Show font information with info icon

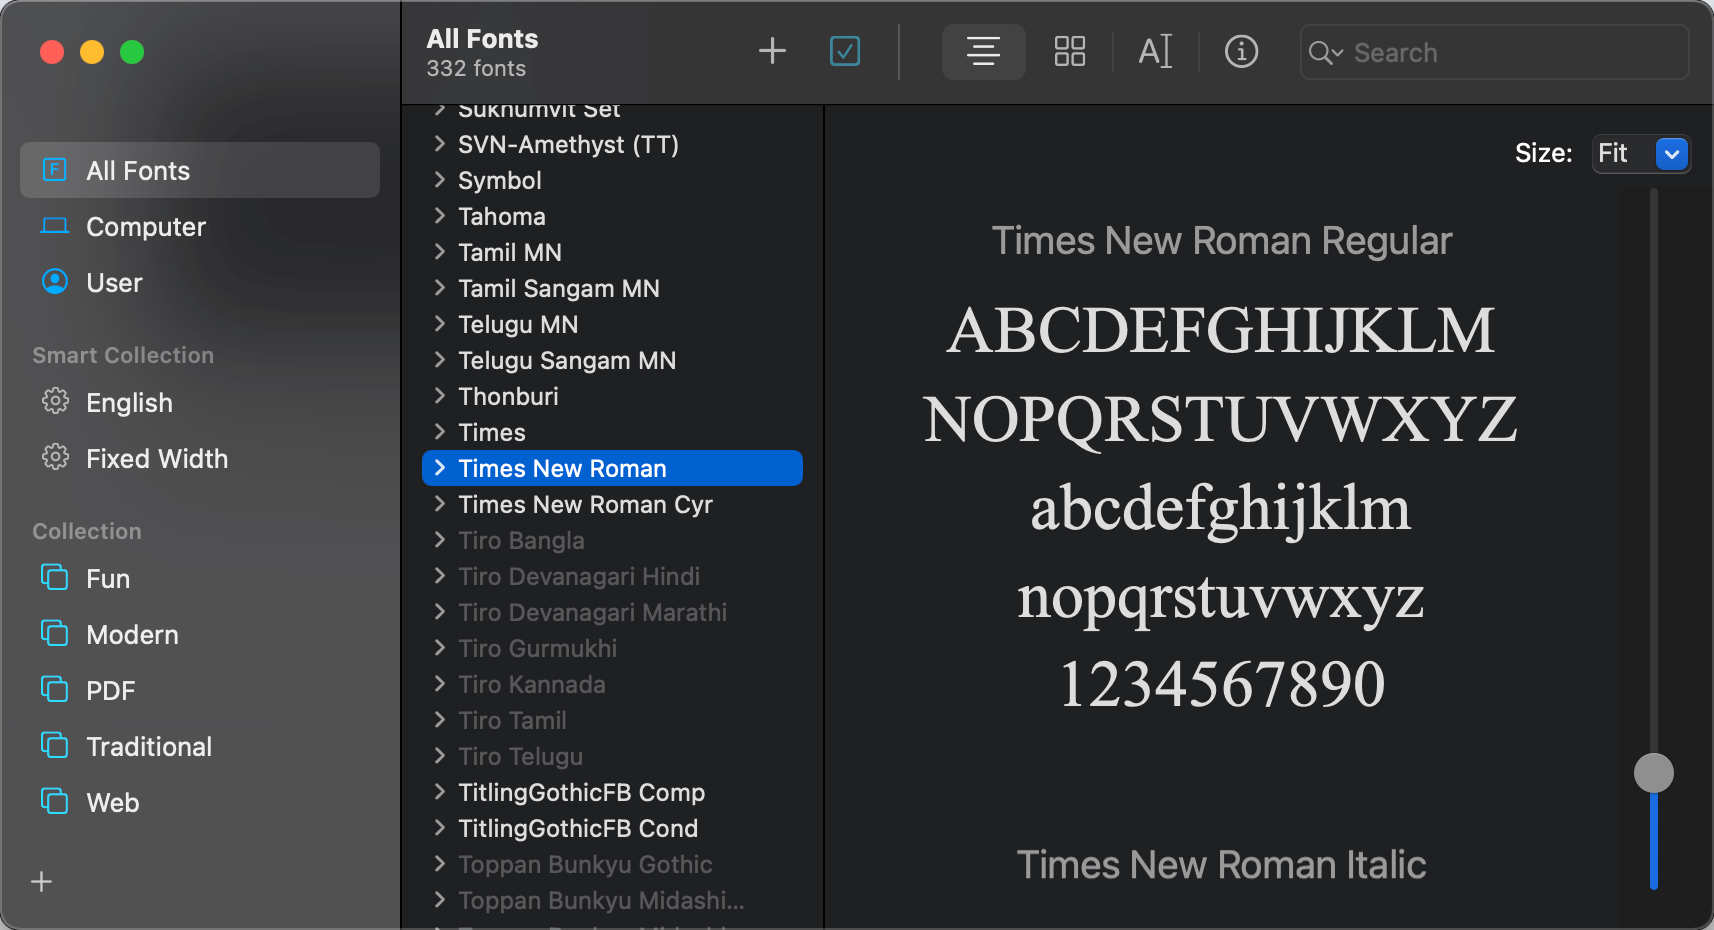coord(1242,51)
